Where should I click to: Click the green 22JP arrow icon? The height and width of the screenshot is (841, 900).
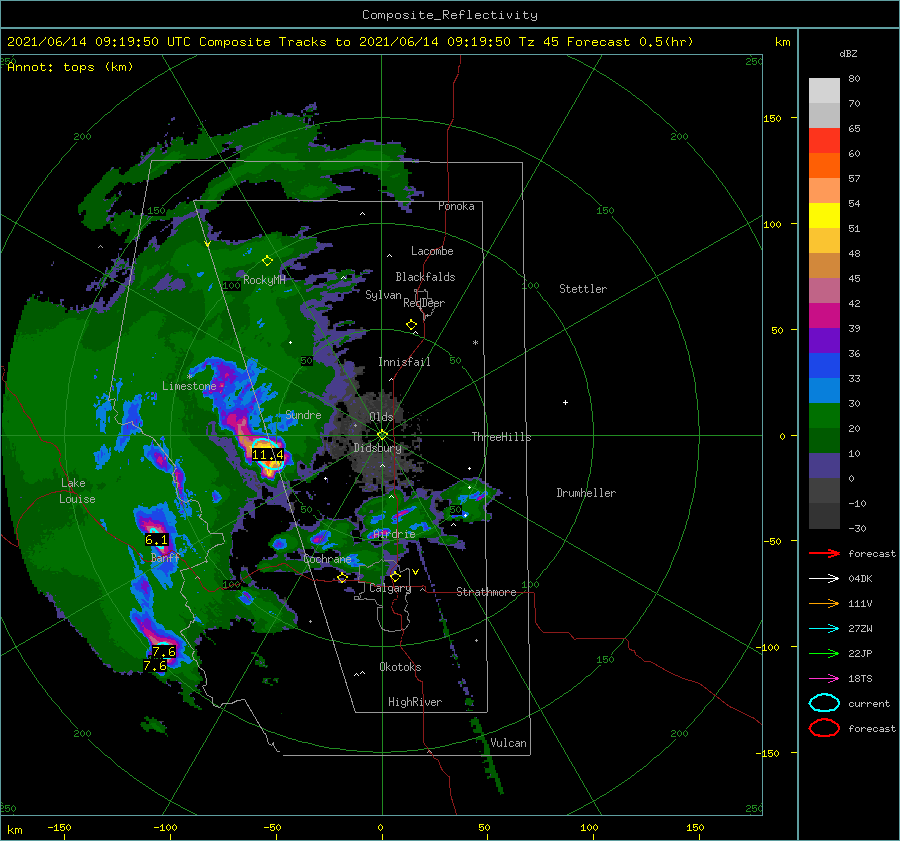tap(824, 653)
